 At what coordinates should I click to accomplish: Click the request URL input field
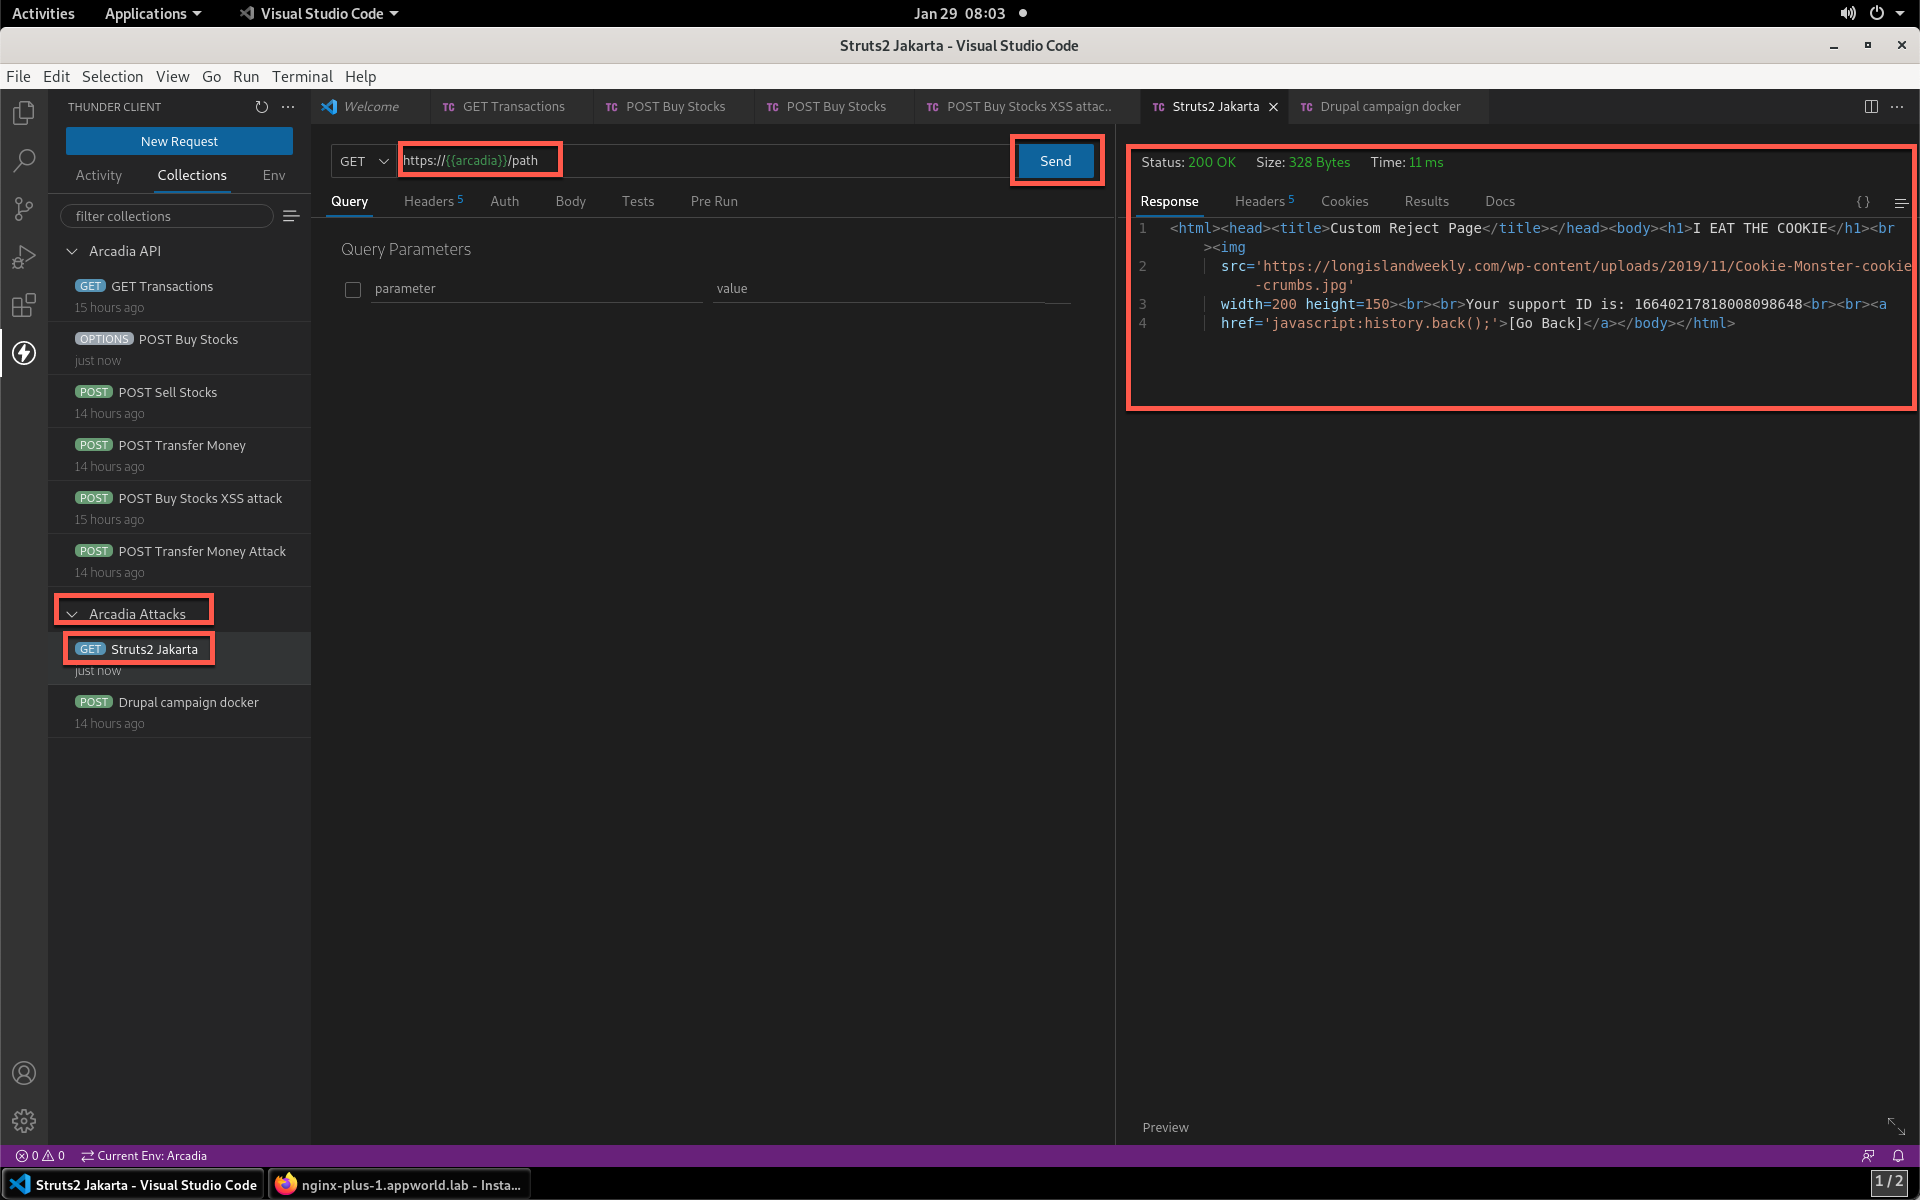705,161
